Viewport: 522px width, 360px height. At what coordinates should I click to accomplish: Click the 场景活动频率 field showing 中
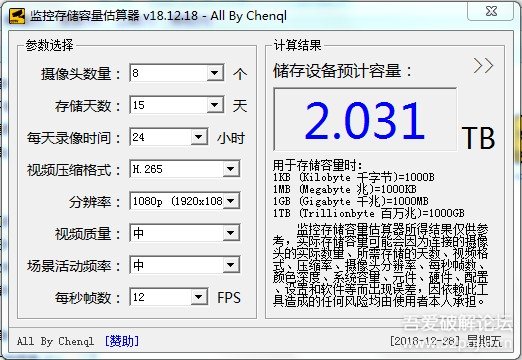pos(184,265)
